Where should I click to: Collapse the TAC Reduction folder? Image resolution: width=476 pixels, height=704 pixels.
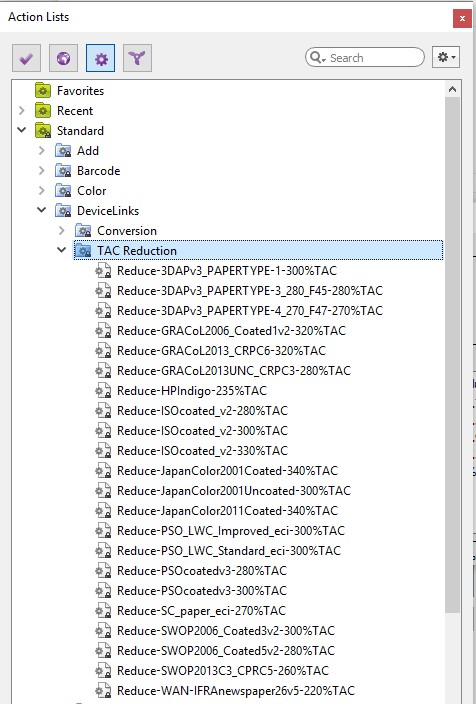(x=62, y=250)
